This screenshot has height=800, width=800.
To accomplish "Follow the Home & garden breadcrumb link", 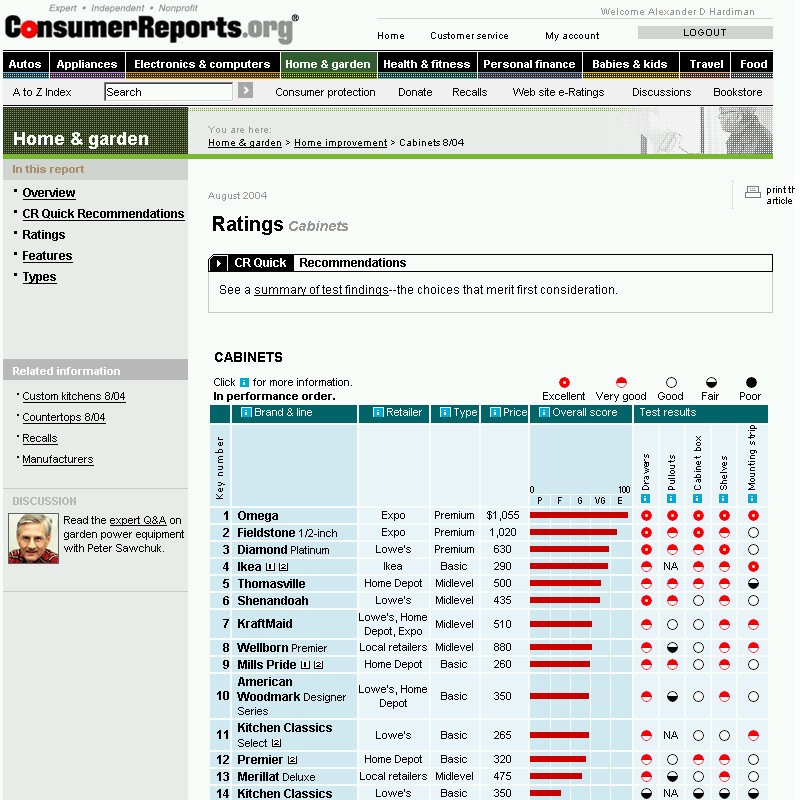I will click(245, 143).
